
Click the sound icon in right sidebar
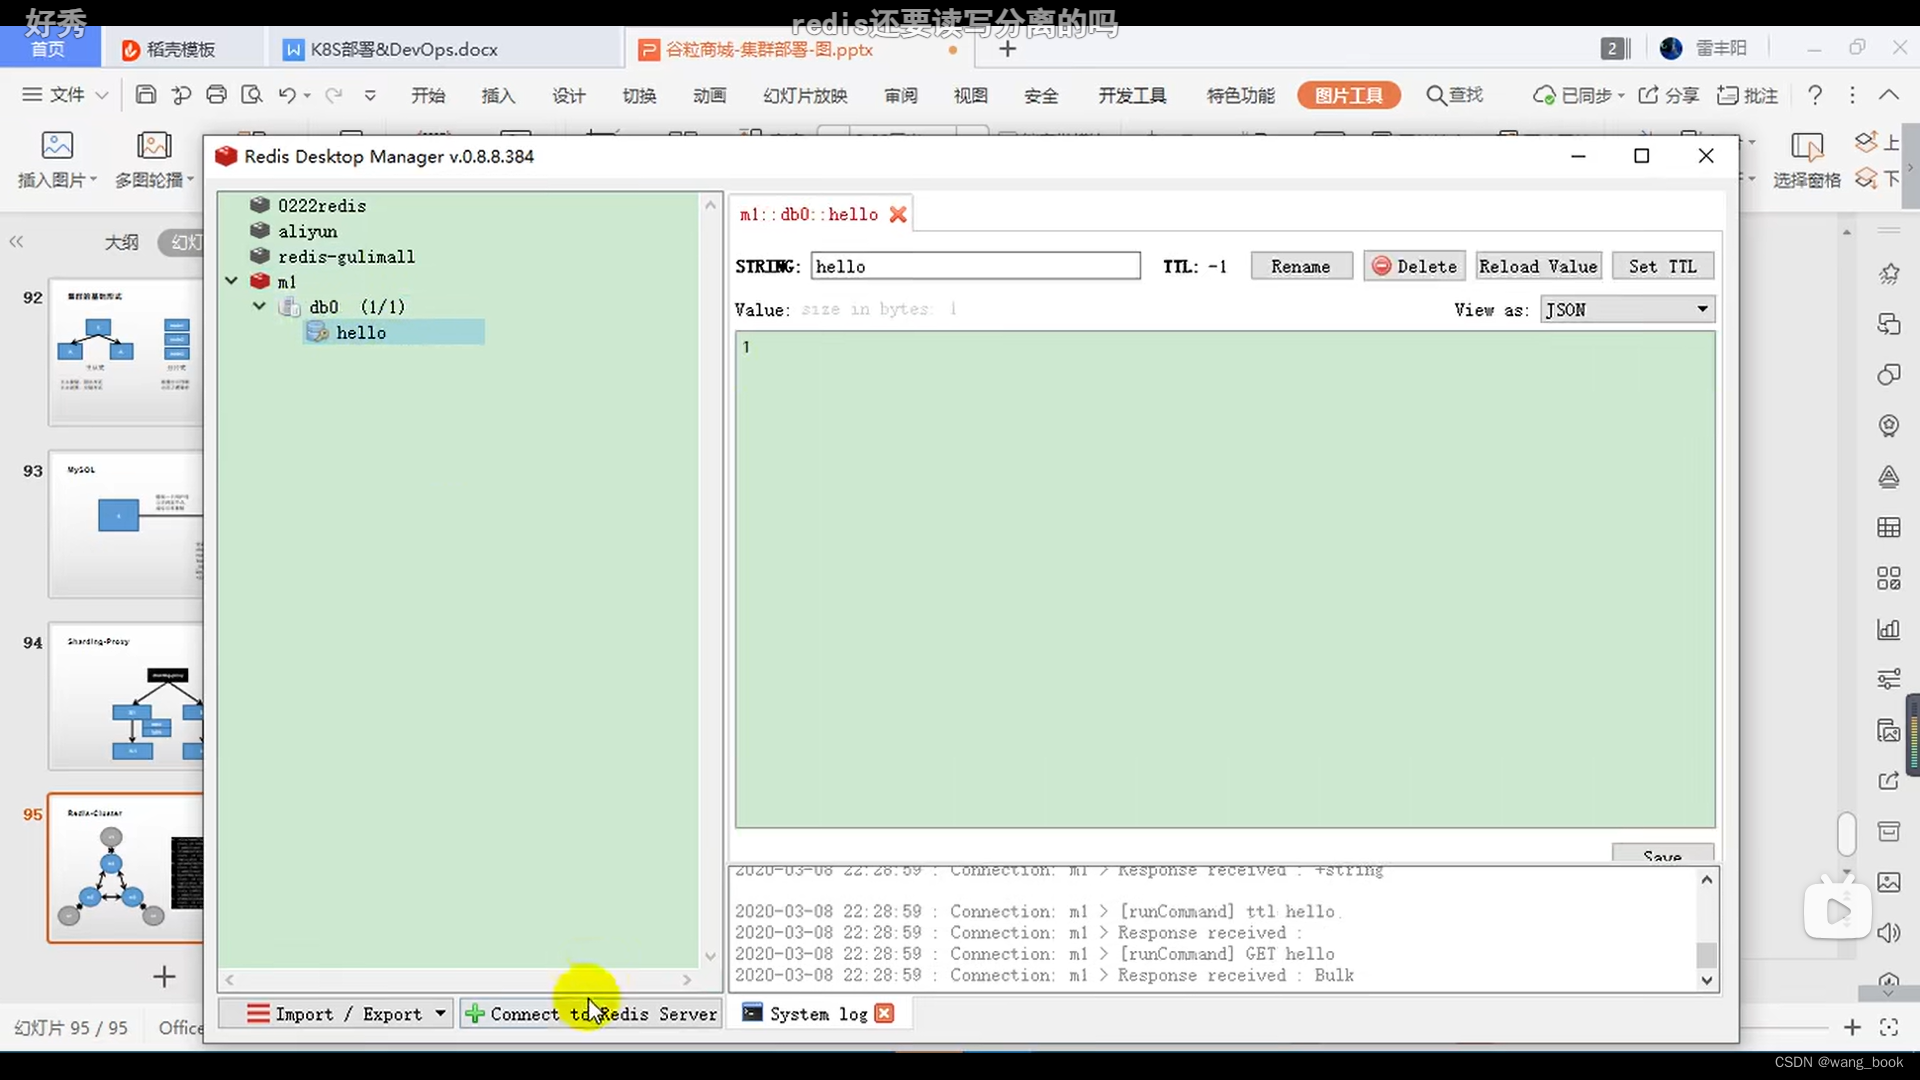pyautogui.click(x=1888, y=933)
